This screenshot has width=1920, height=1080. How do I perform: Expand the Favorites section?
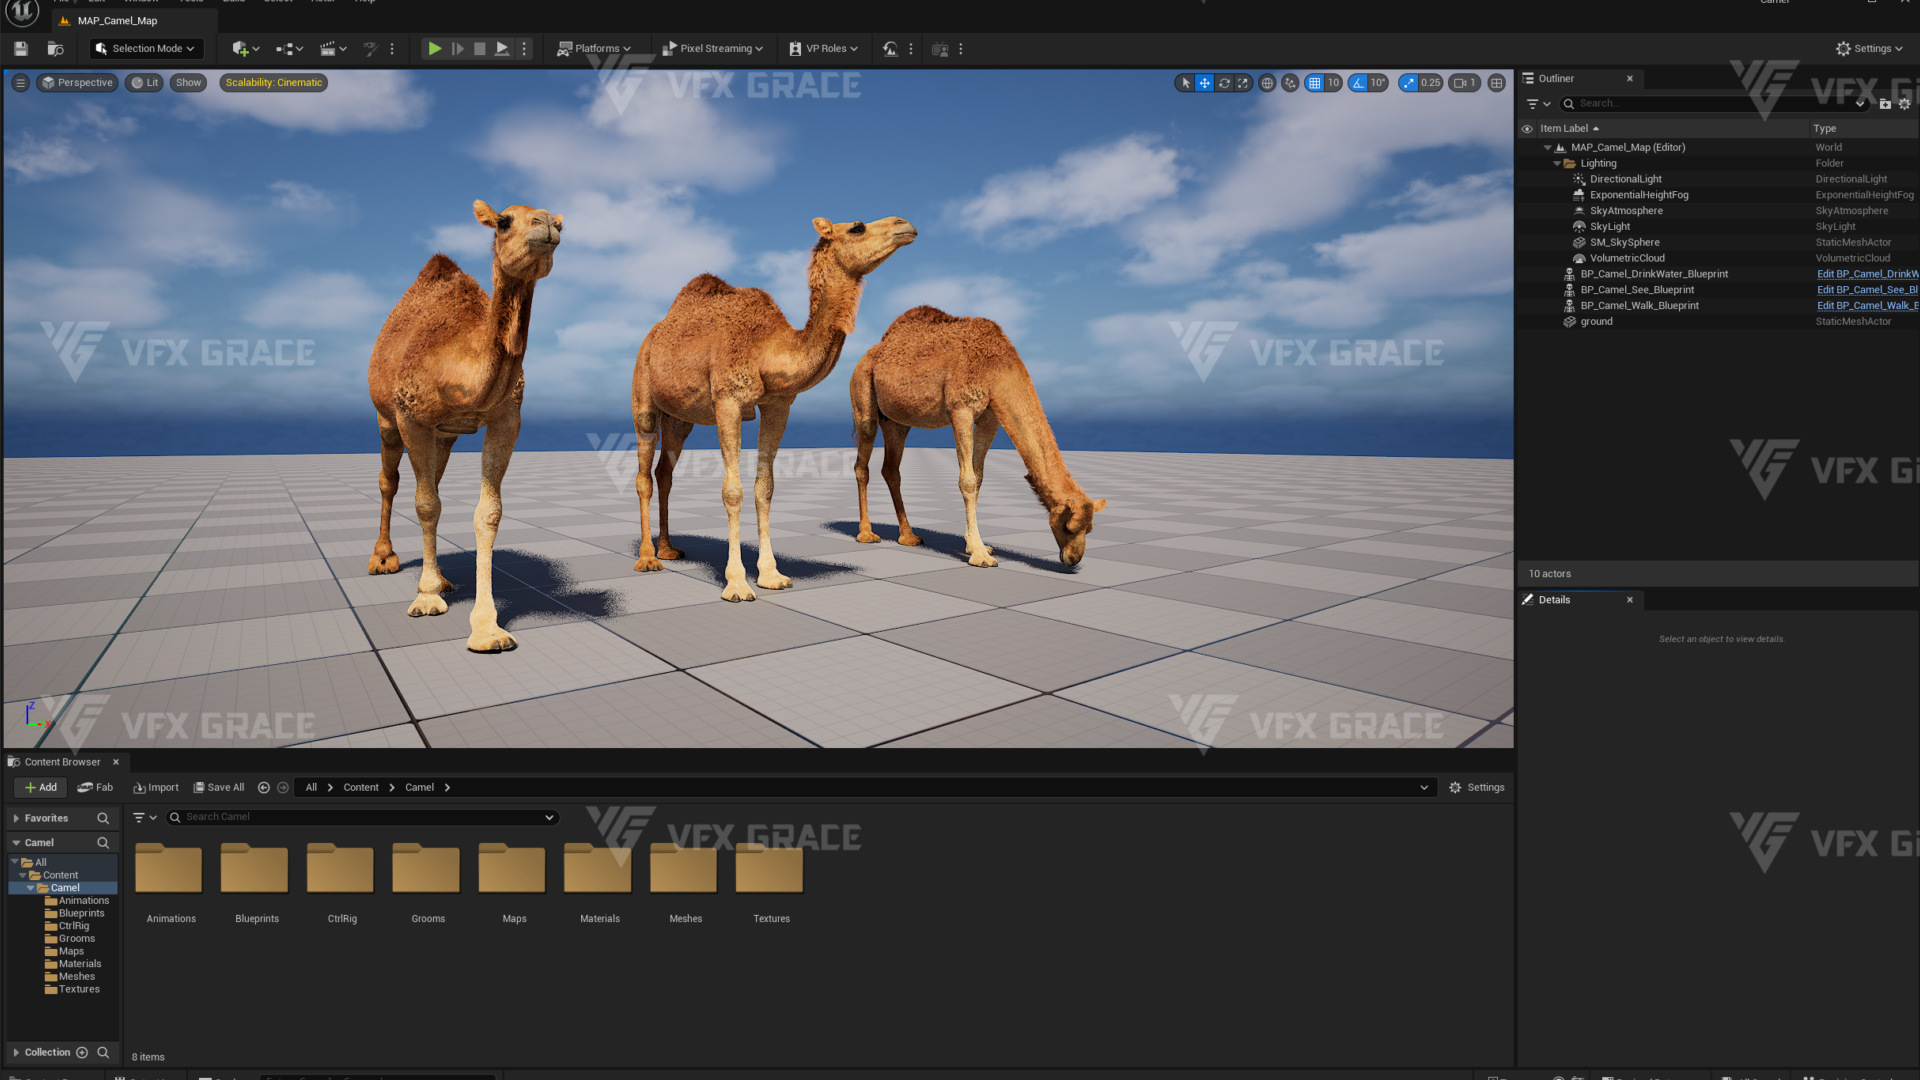click(16, 819)
